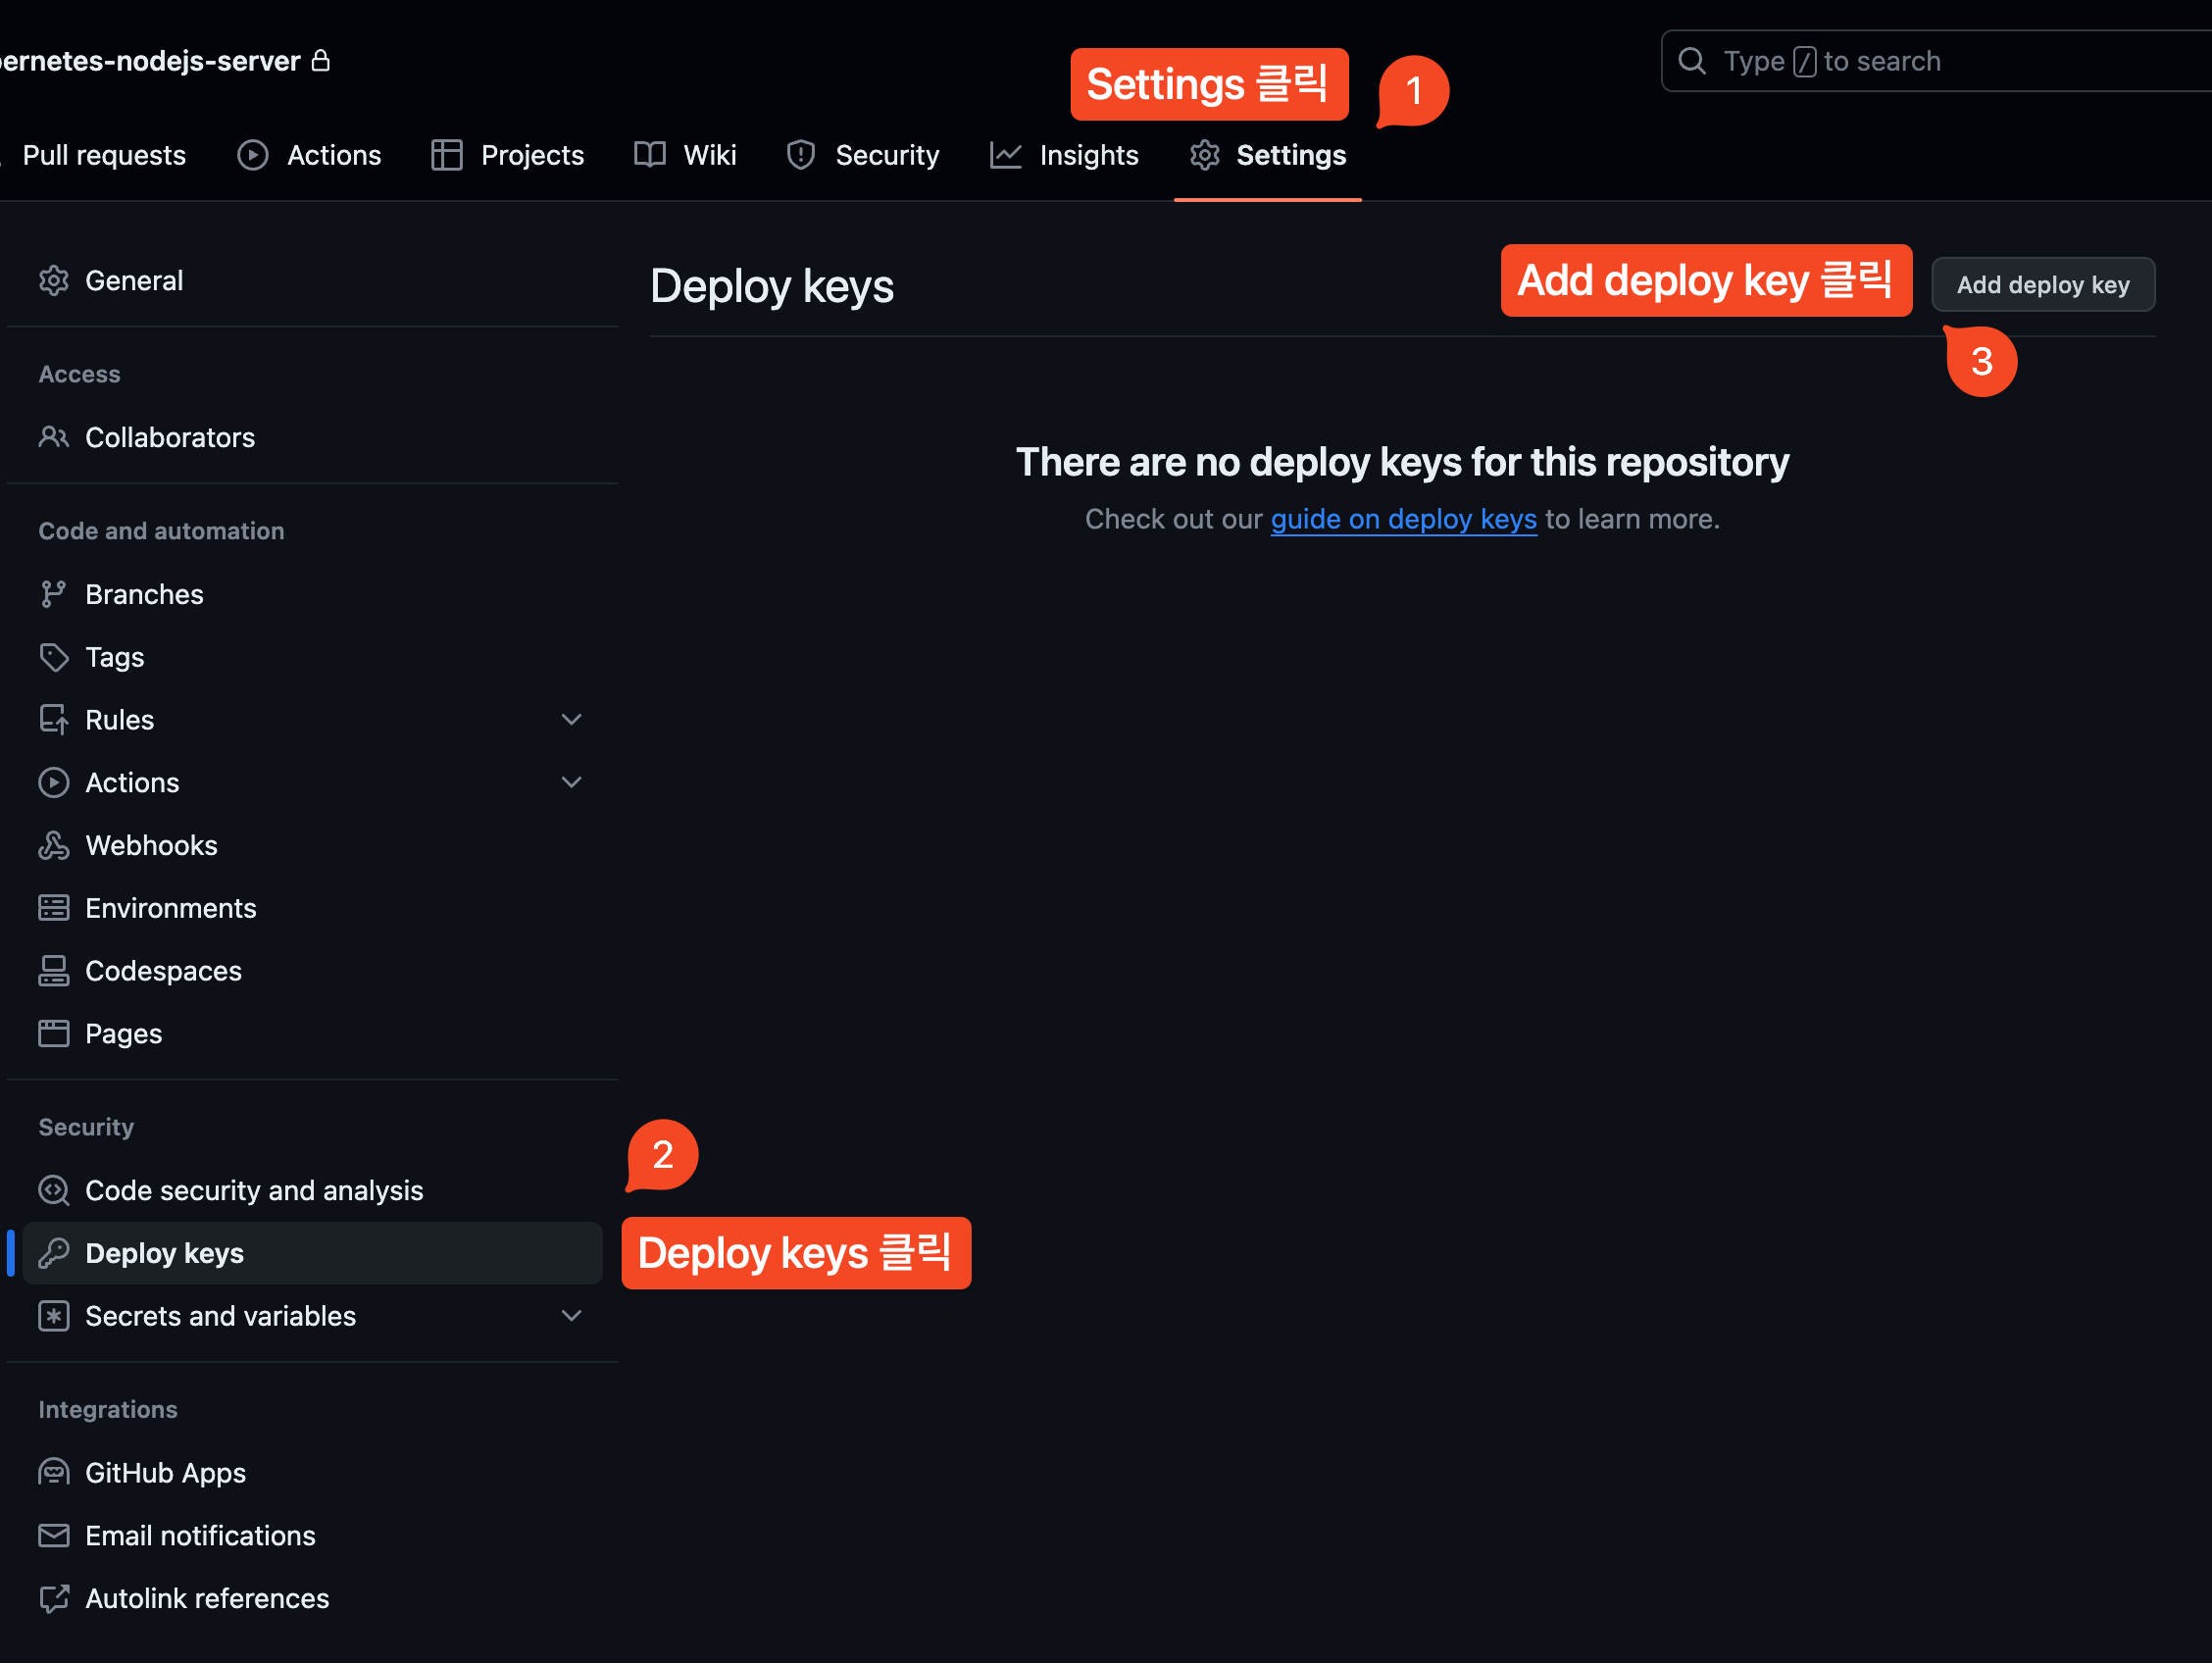Open Autolink references settings

206,1598
